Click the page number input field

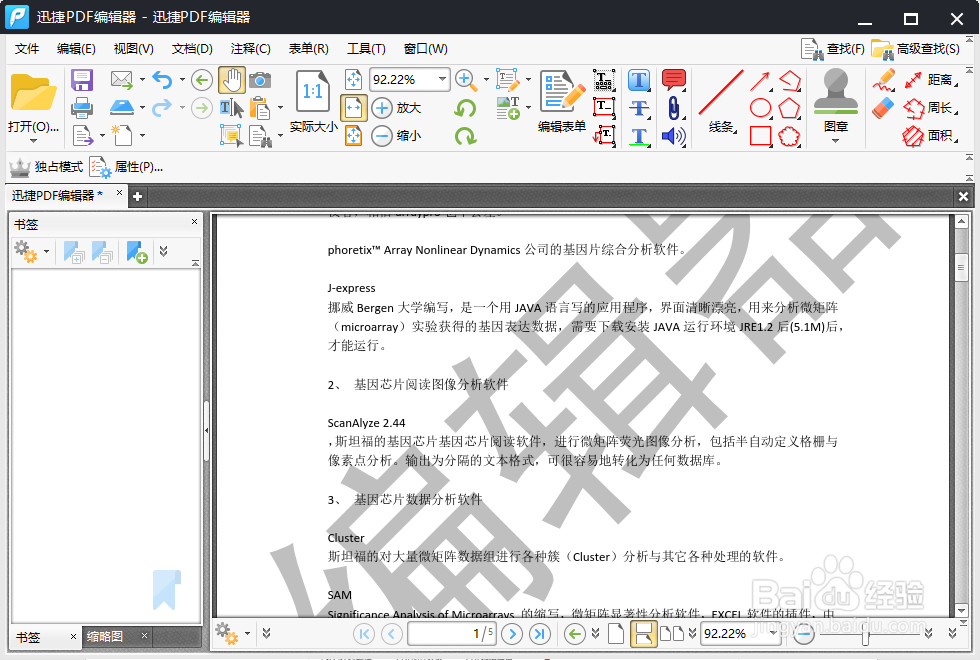[452, 634]
